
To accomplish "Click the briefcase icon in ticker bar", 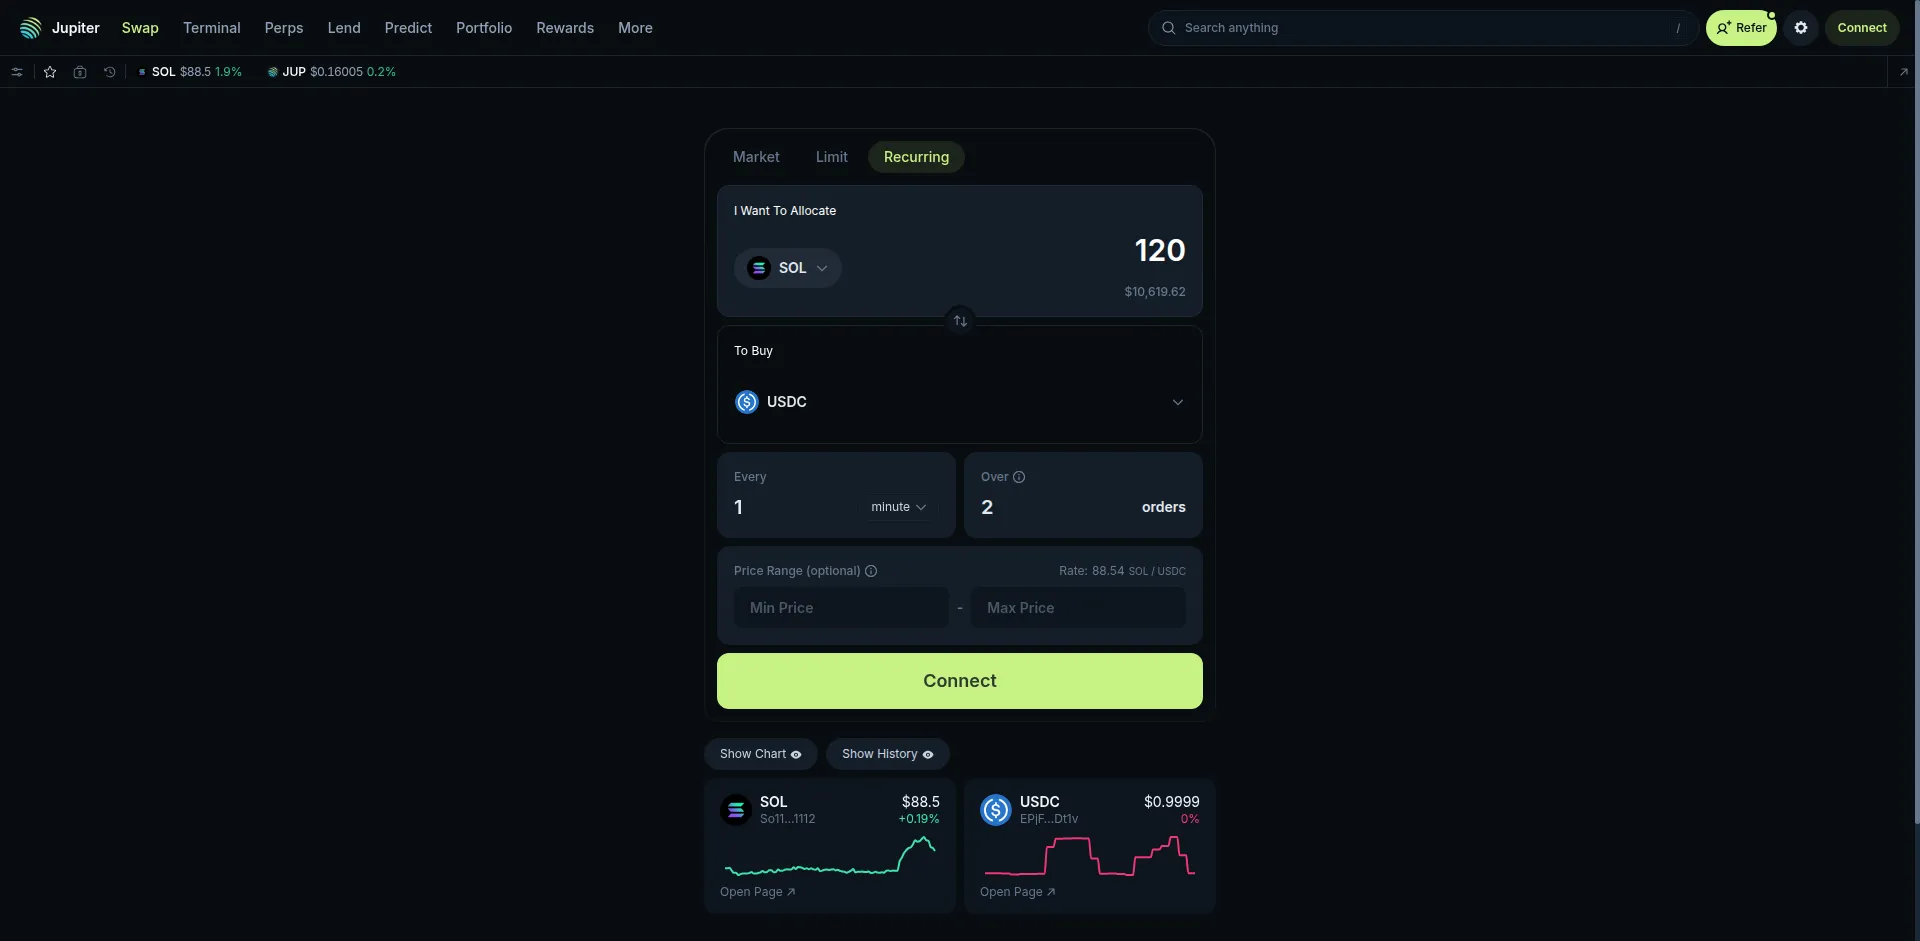I will coord(80,72).
